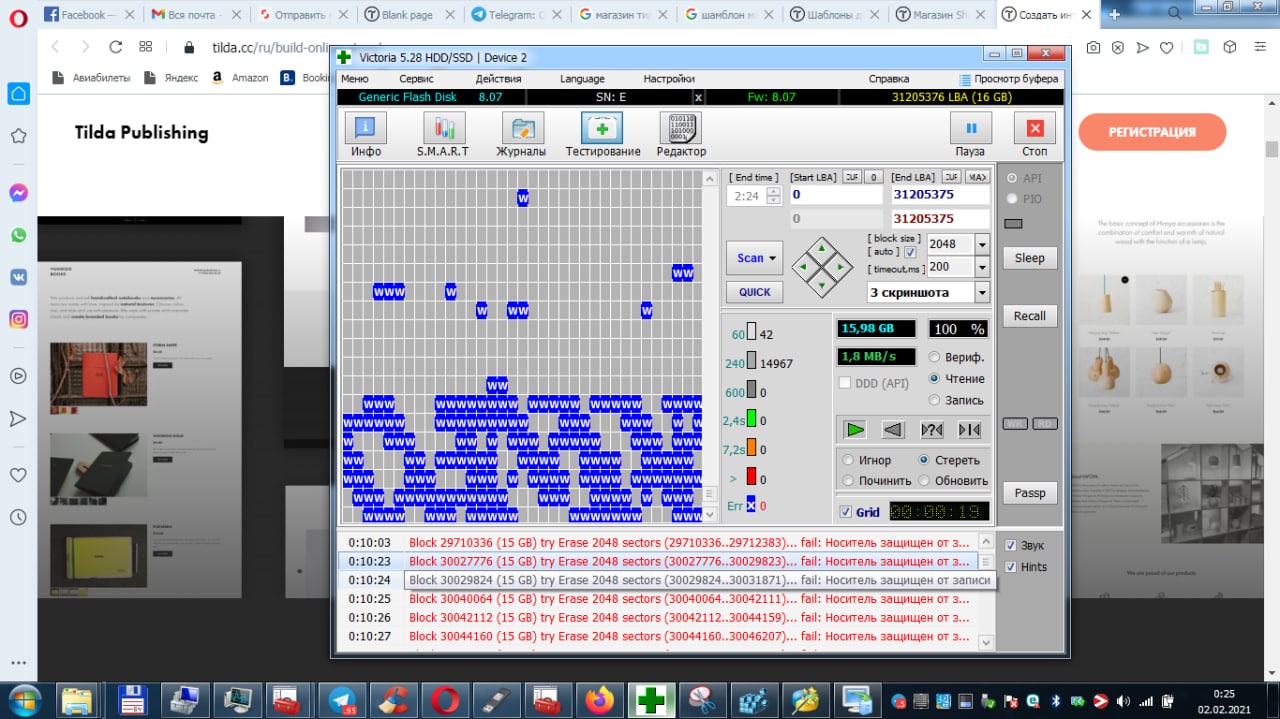Click the Recall button
Viewport: 1280px width, 719px height.
pos(1029,316)
